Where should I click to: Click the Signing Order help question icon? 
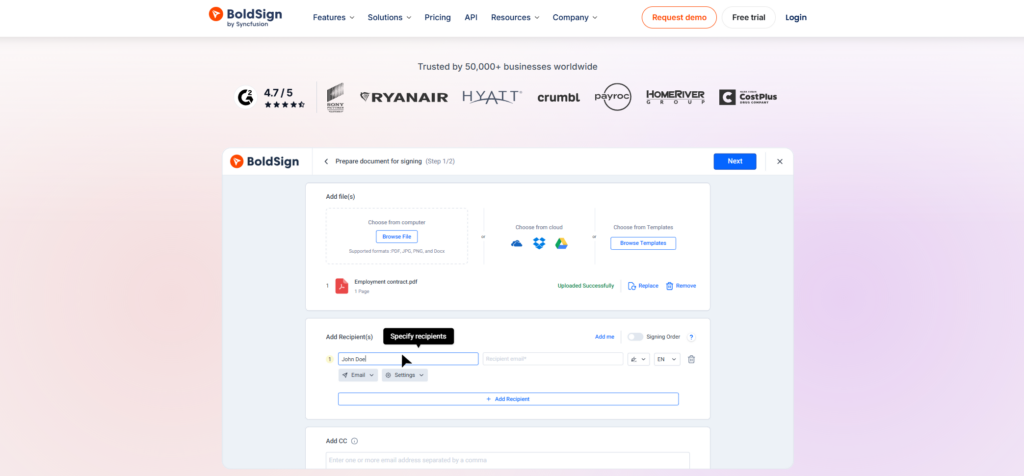pos(691,337)
